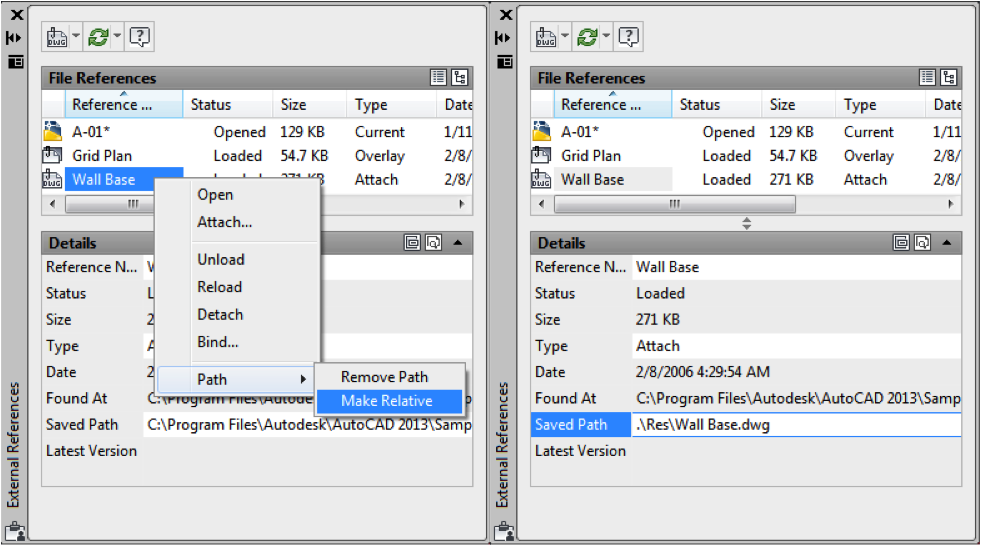Click bottom icon on left palette title bar
The image size is (981, 546).
(15, 532)
